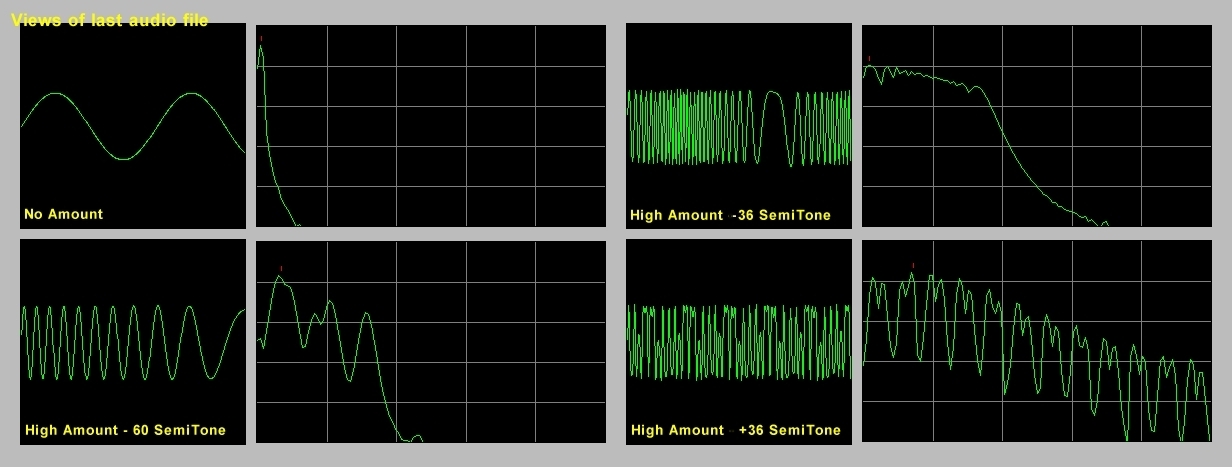The height and width of the screenshot is (467, 1232).
Task: Select the High Amount +36 SemiTone waveform
Action: 738,342
